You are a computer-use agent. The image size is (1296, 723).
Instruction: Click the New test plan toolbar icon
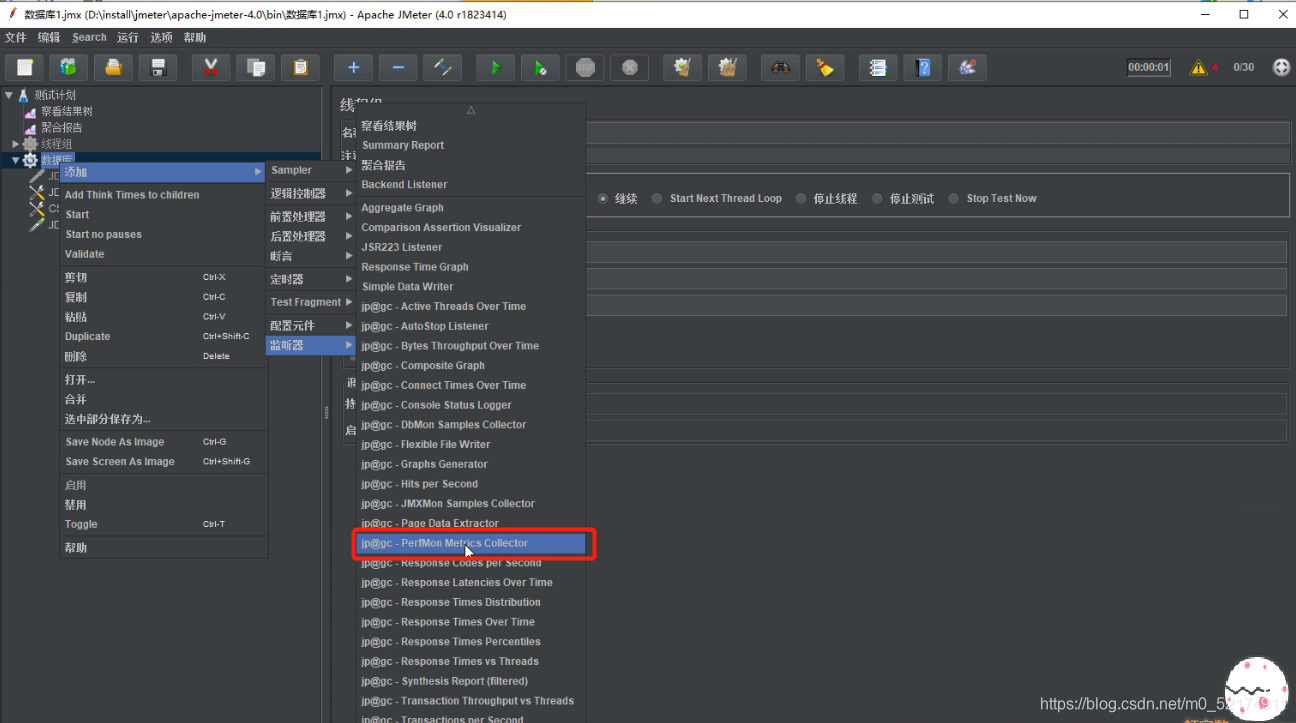click(x=25, y=67)
